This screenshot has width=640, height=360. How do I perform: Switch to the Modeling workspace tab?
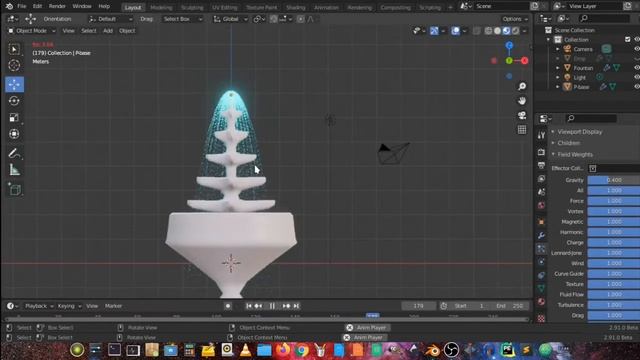click(161, 7)
